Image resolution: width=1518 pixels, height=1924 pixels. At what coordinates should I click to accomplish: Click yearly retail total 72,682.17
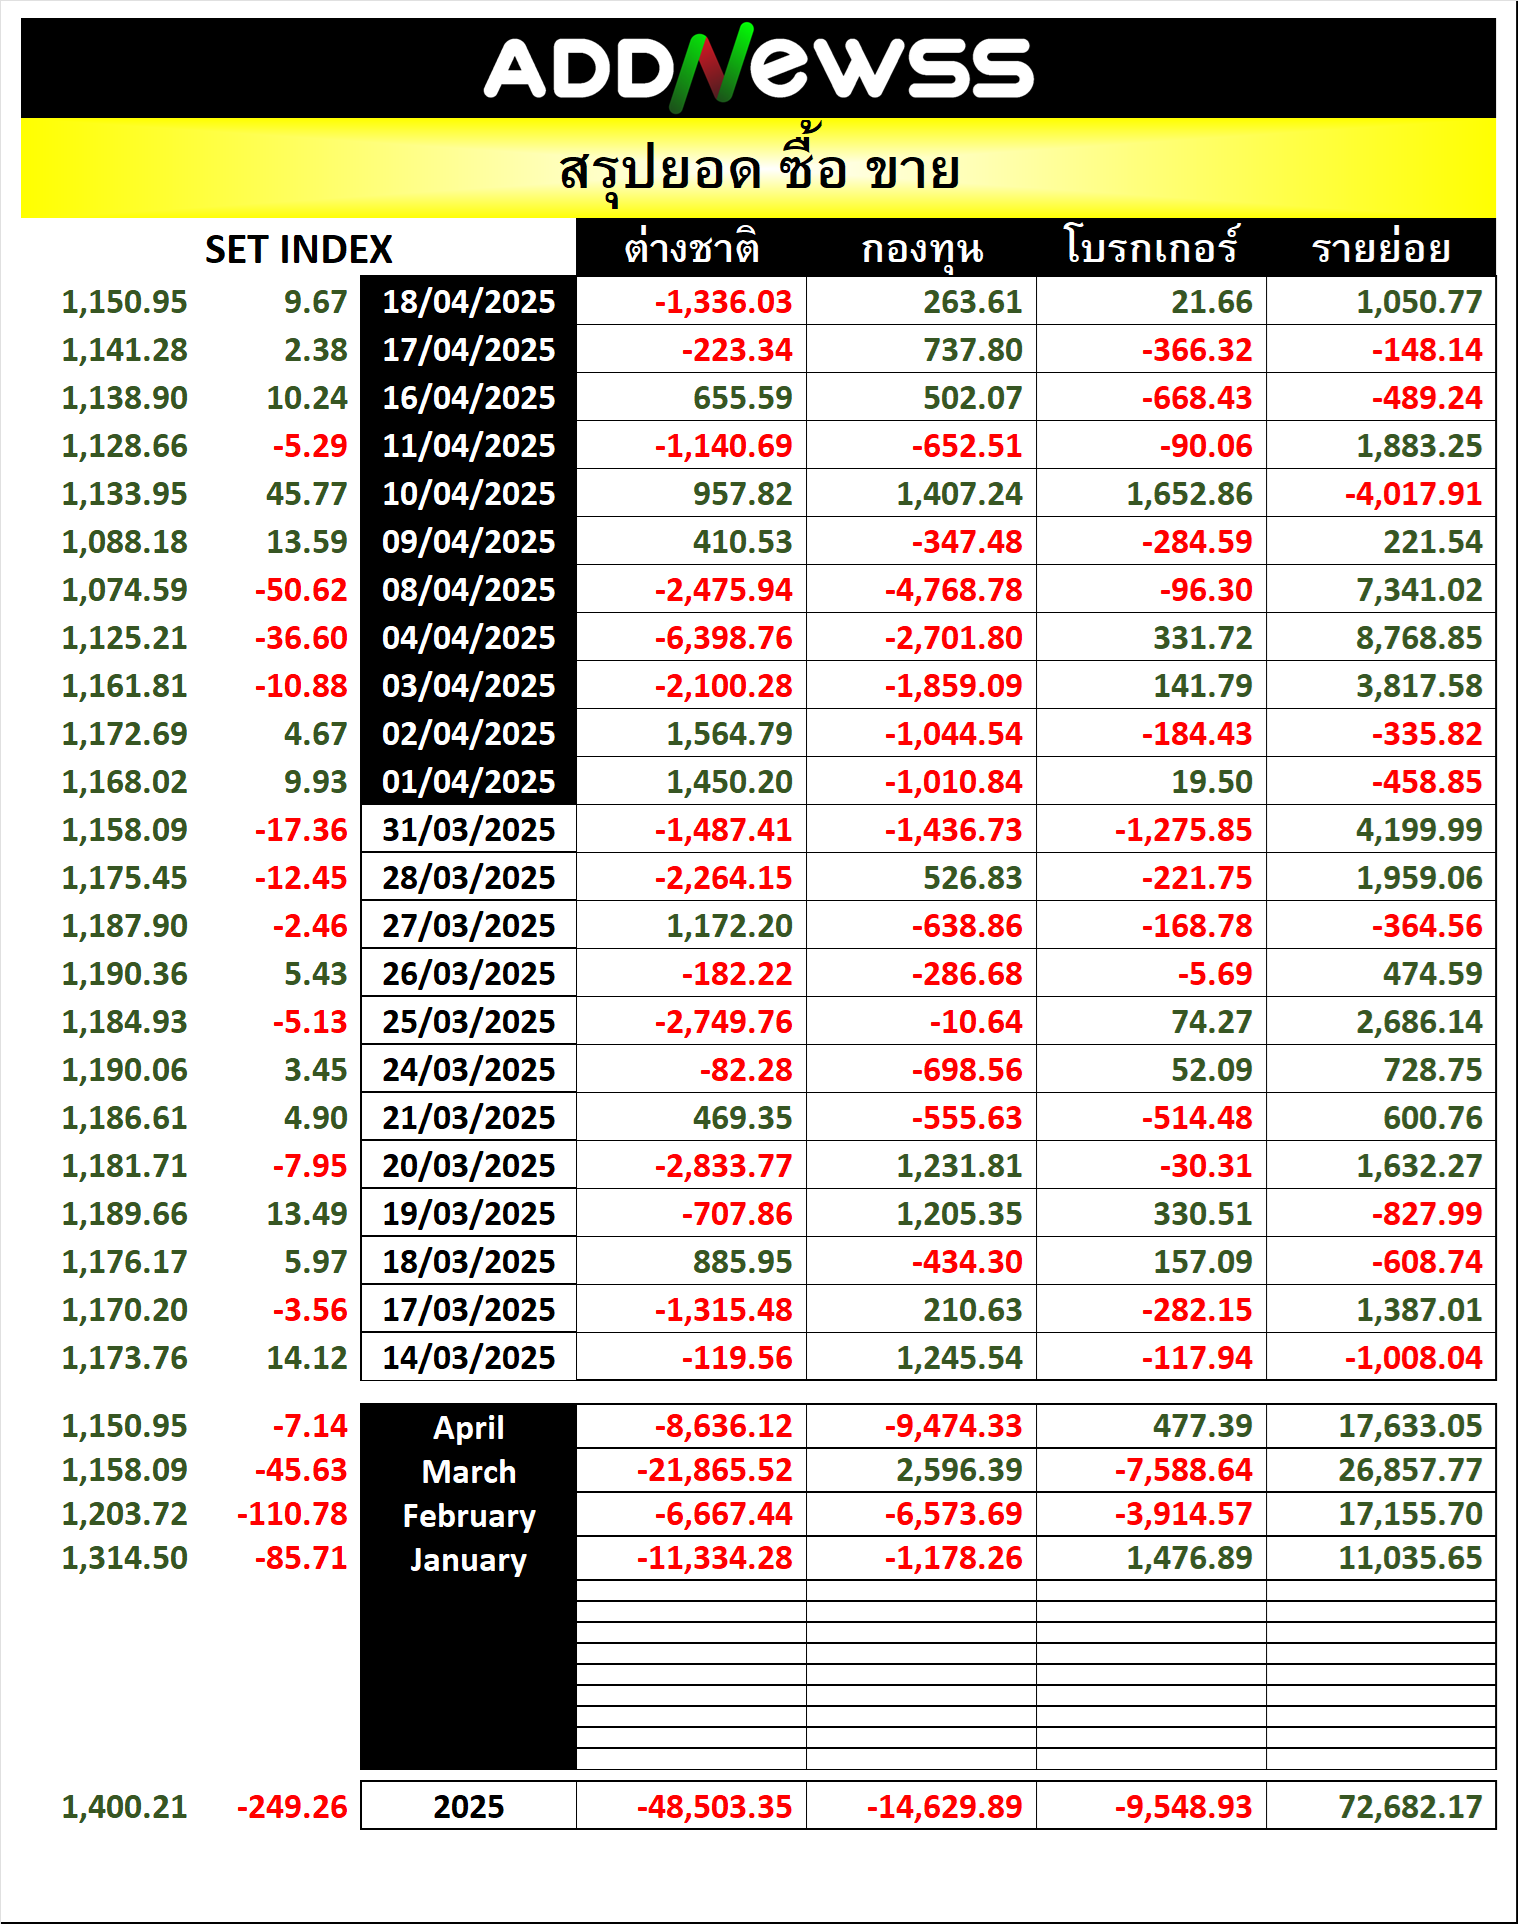pos(1411,1806)
